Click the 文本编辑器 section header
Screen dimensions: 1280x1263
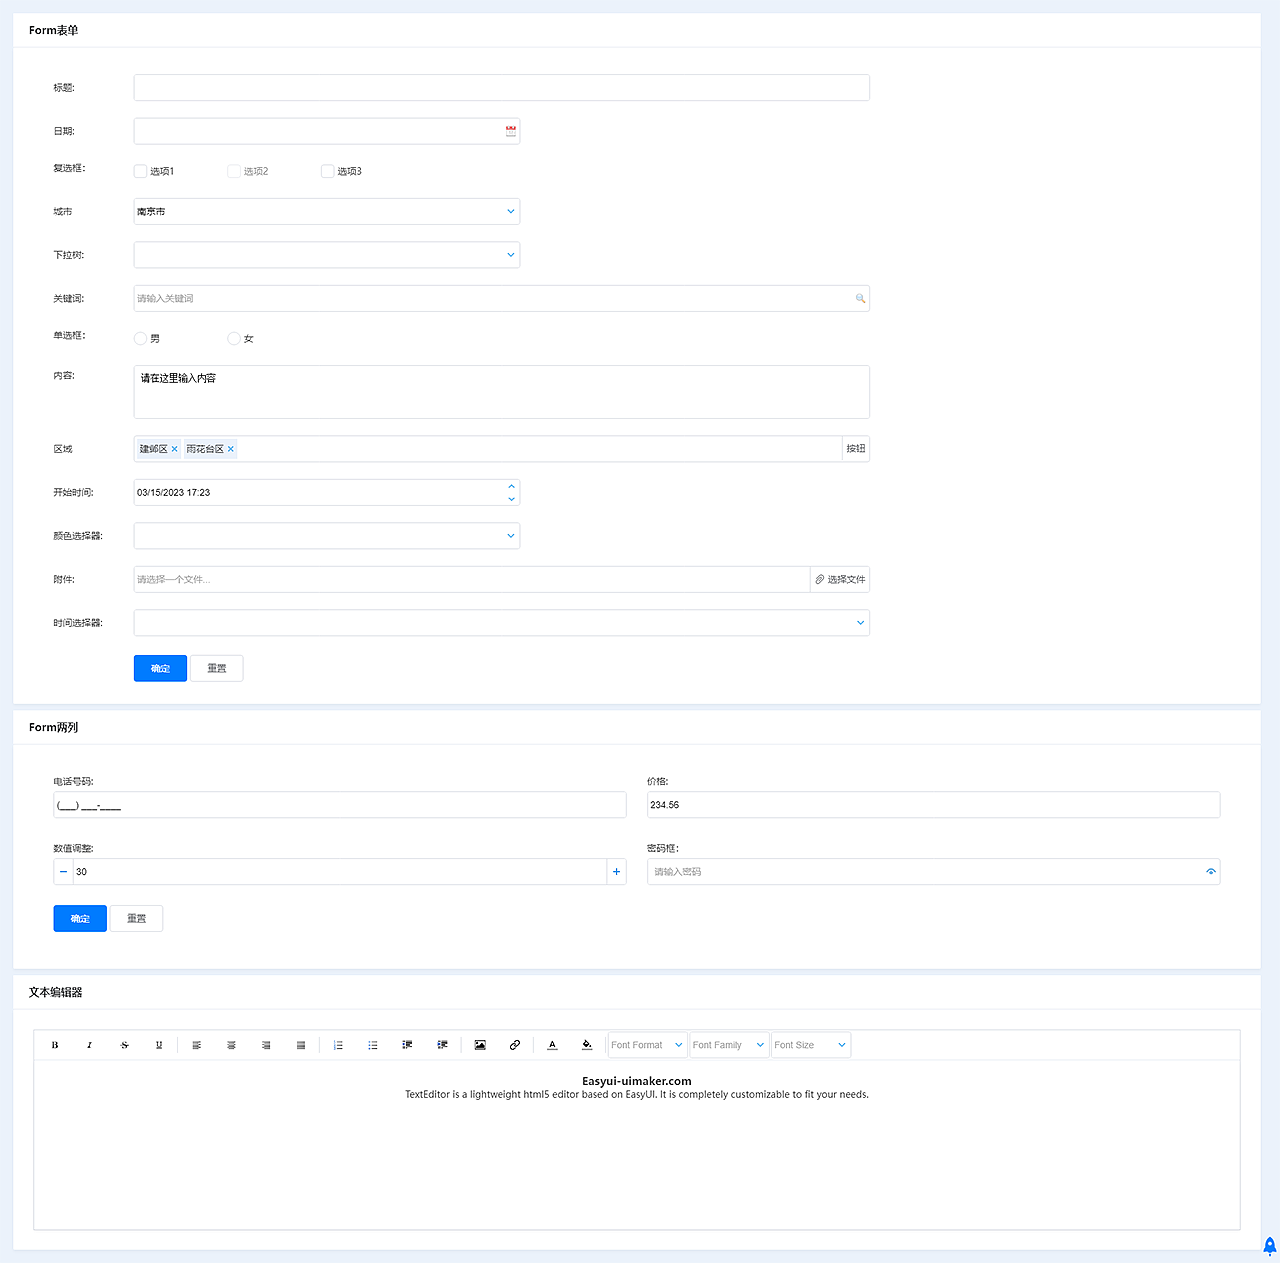[55, 991]
